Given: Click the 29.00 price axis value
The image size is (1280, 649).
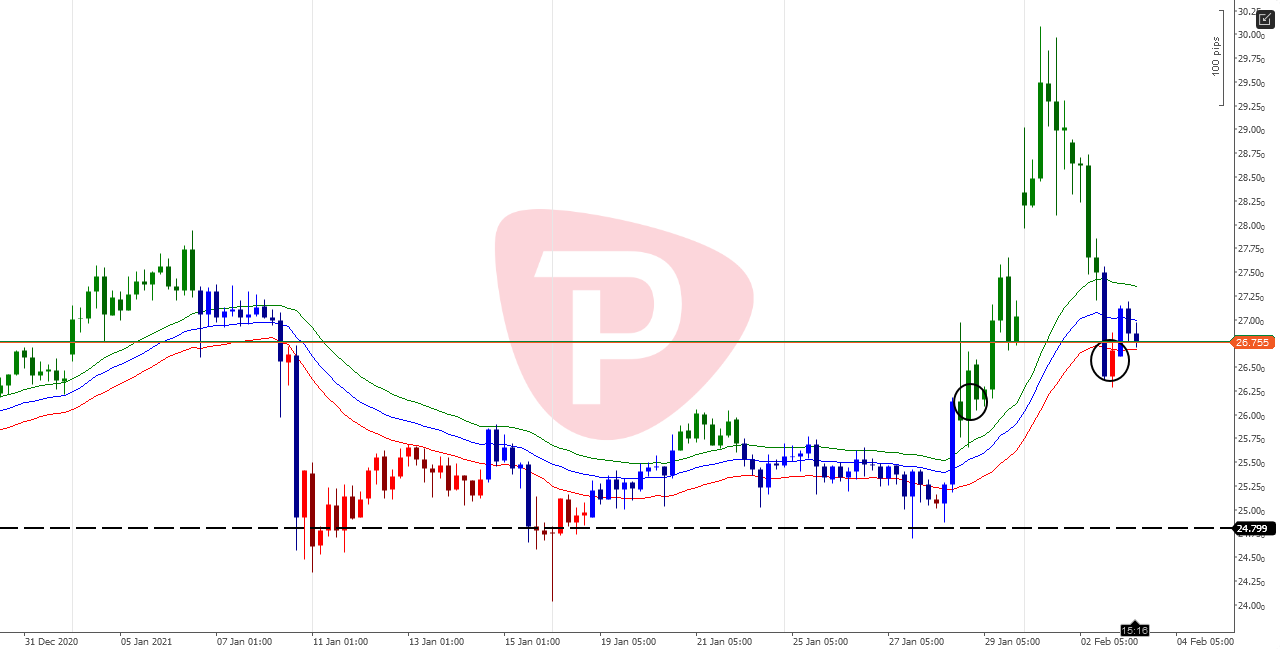Looking at the screenshot, I should 1250,130.
